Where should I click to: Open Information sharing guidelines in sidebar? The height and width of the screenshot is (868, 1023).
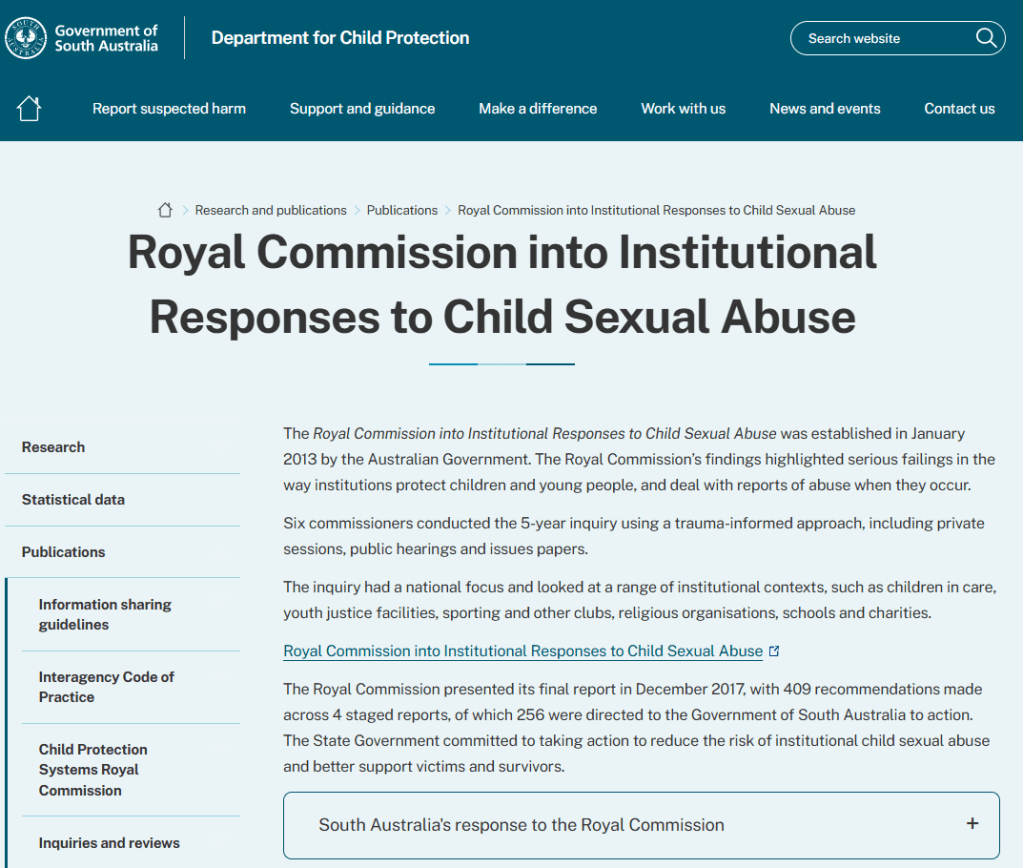[105, 614]
